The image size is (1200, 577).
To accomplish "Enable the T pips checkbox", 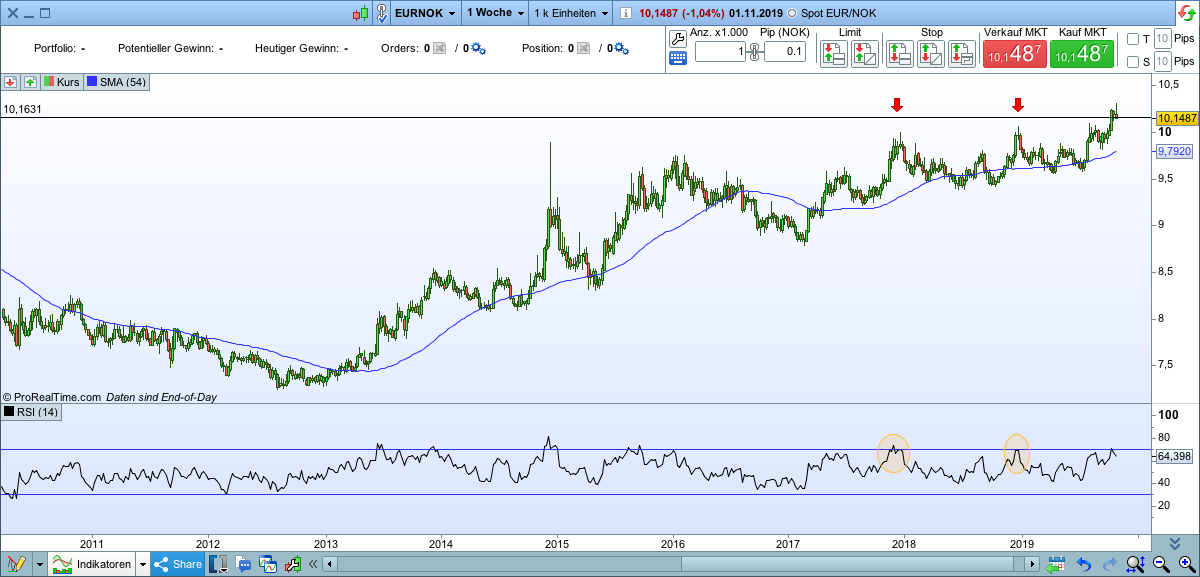I will [x=1133, y=39].
